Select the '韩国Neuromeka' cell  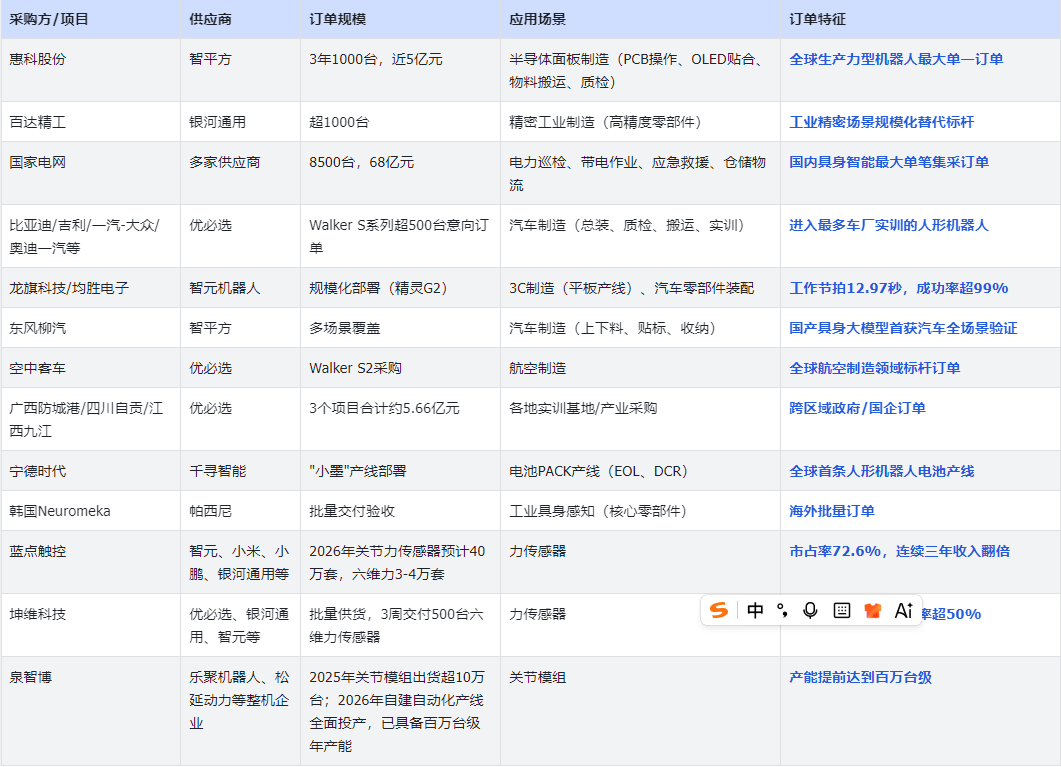coord(91,511)
